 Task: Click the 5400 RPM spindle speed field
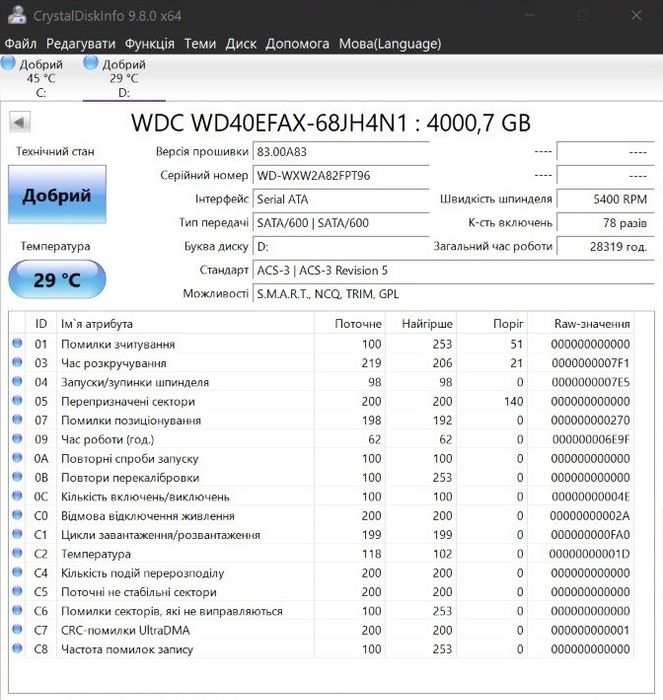tap(605, 199)
